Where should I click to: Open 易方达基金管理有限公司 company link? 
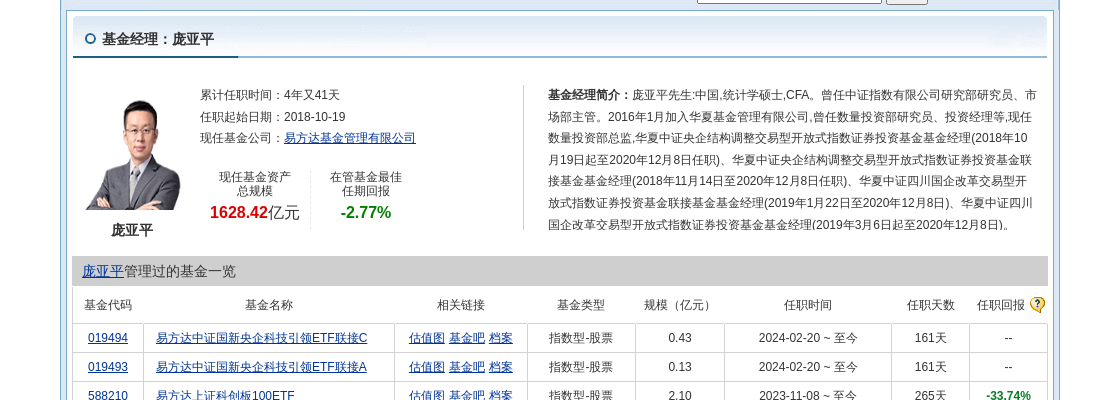pyautogui.click(x=349, y=138)
